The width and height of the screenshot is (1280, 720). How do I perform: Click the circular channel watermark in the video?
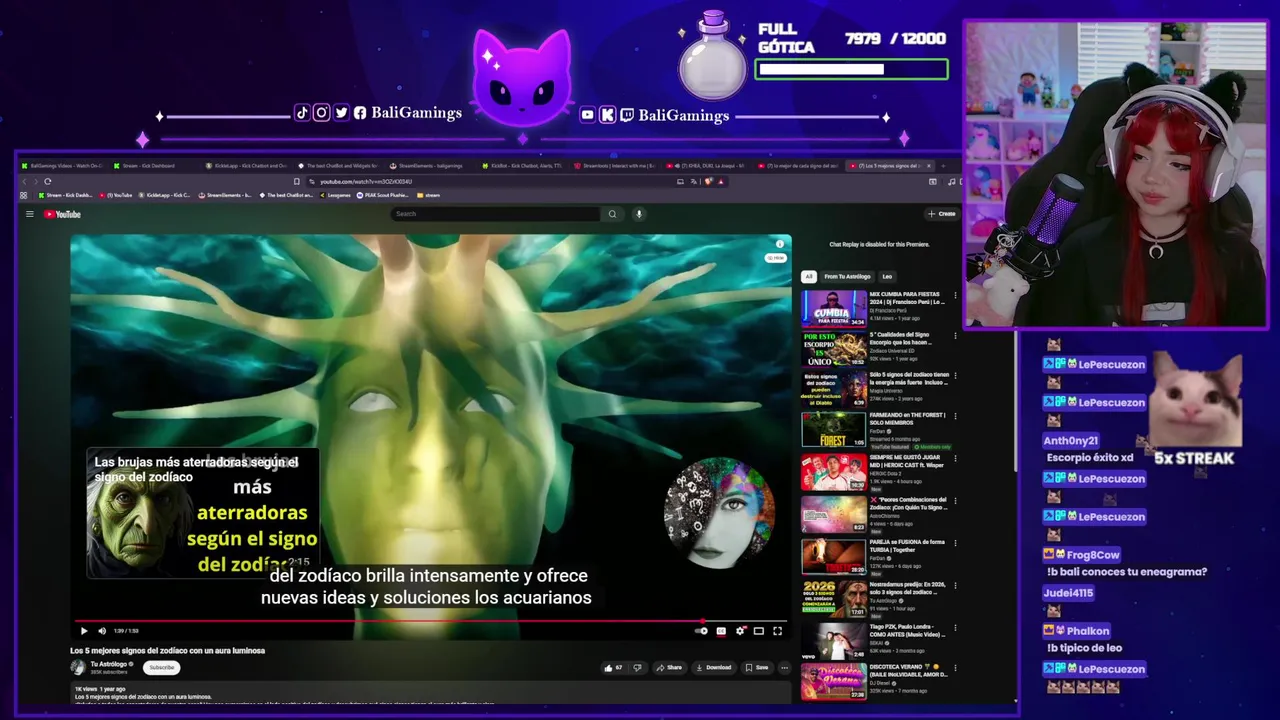tap(720, 513)
